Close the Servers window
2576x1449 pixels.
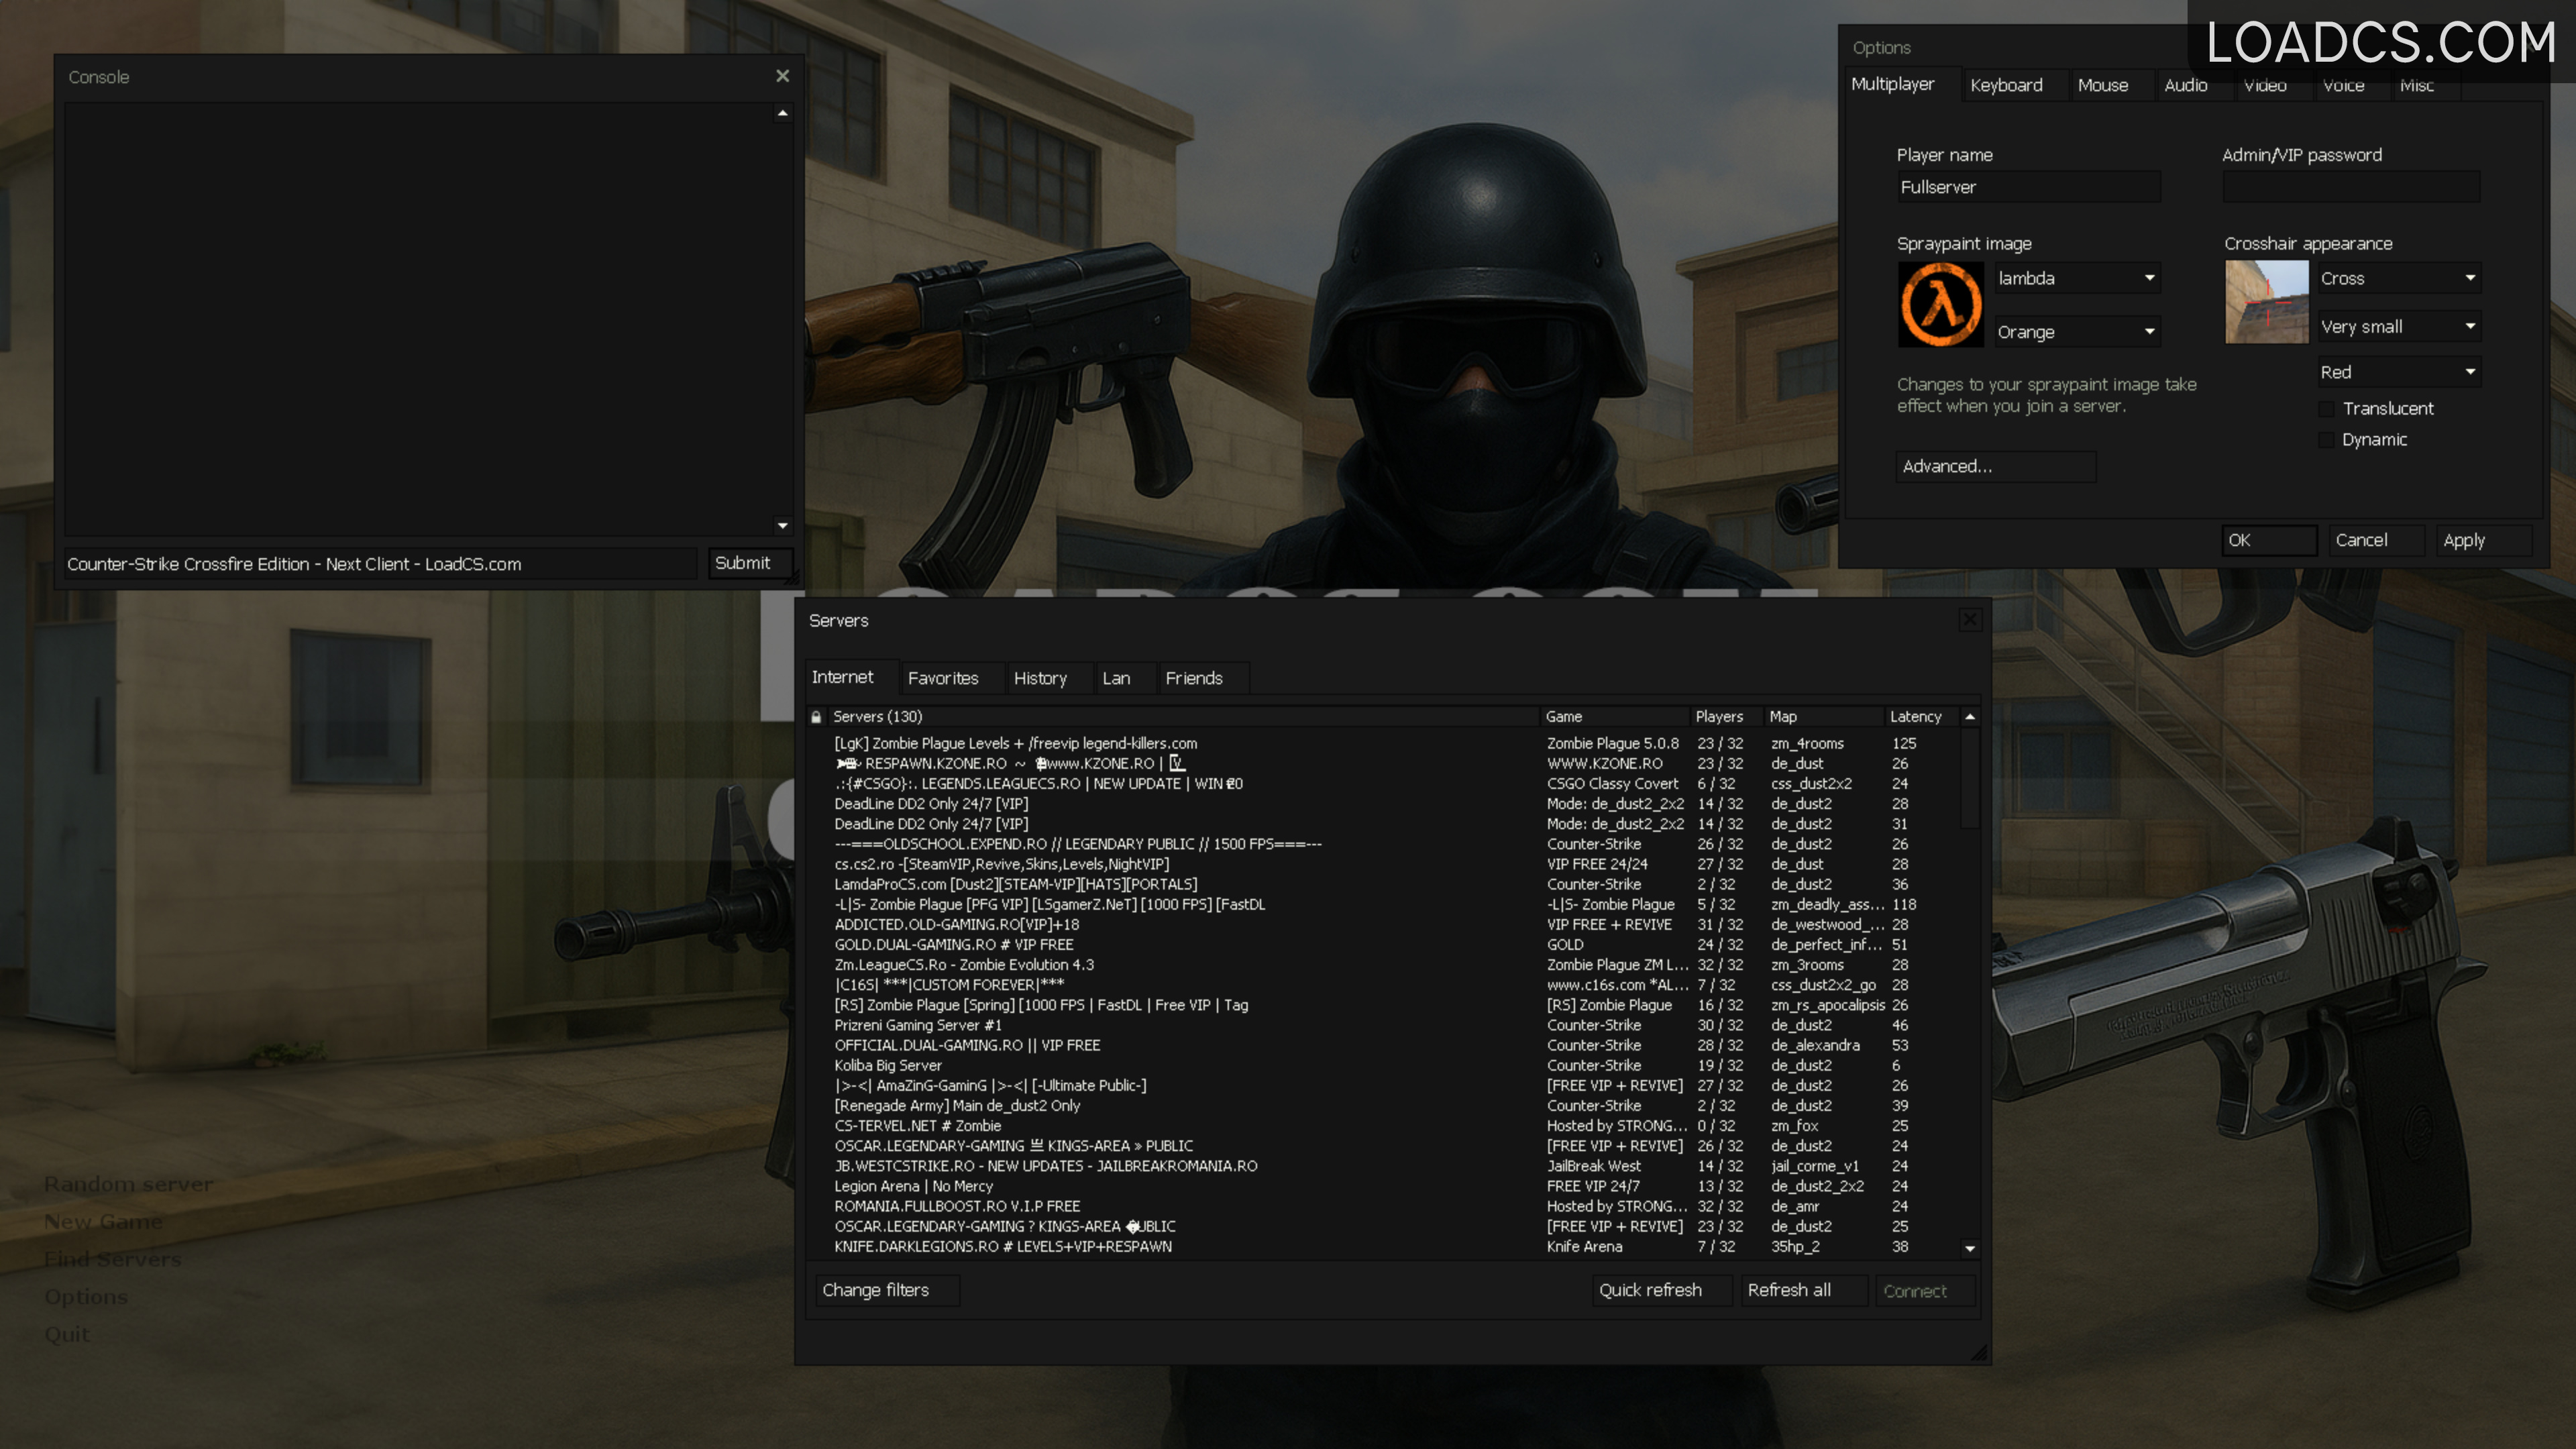pos(1969,620)
